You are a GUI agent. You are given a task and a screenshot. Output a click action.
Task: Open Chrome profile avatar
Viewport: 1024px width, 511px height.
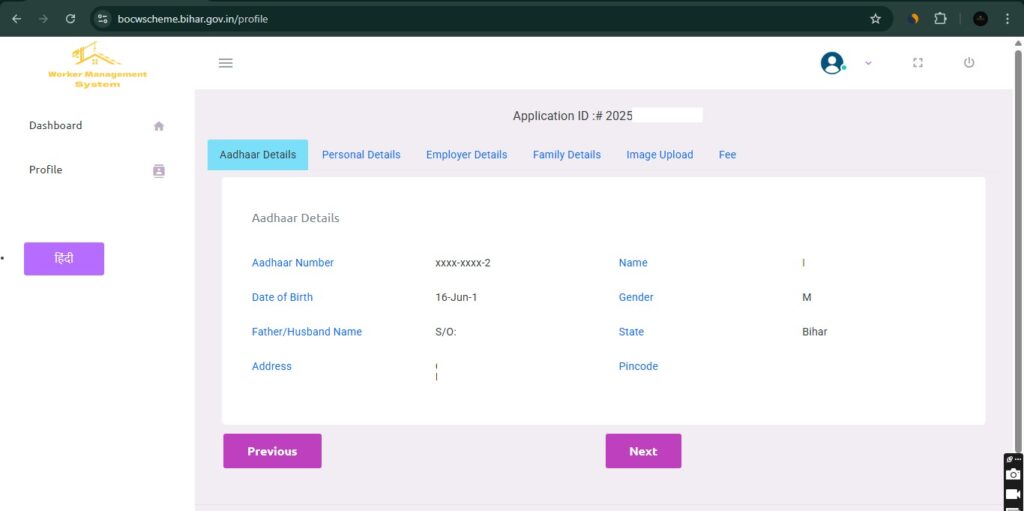click(x=980, y=19)
